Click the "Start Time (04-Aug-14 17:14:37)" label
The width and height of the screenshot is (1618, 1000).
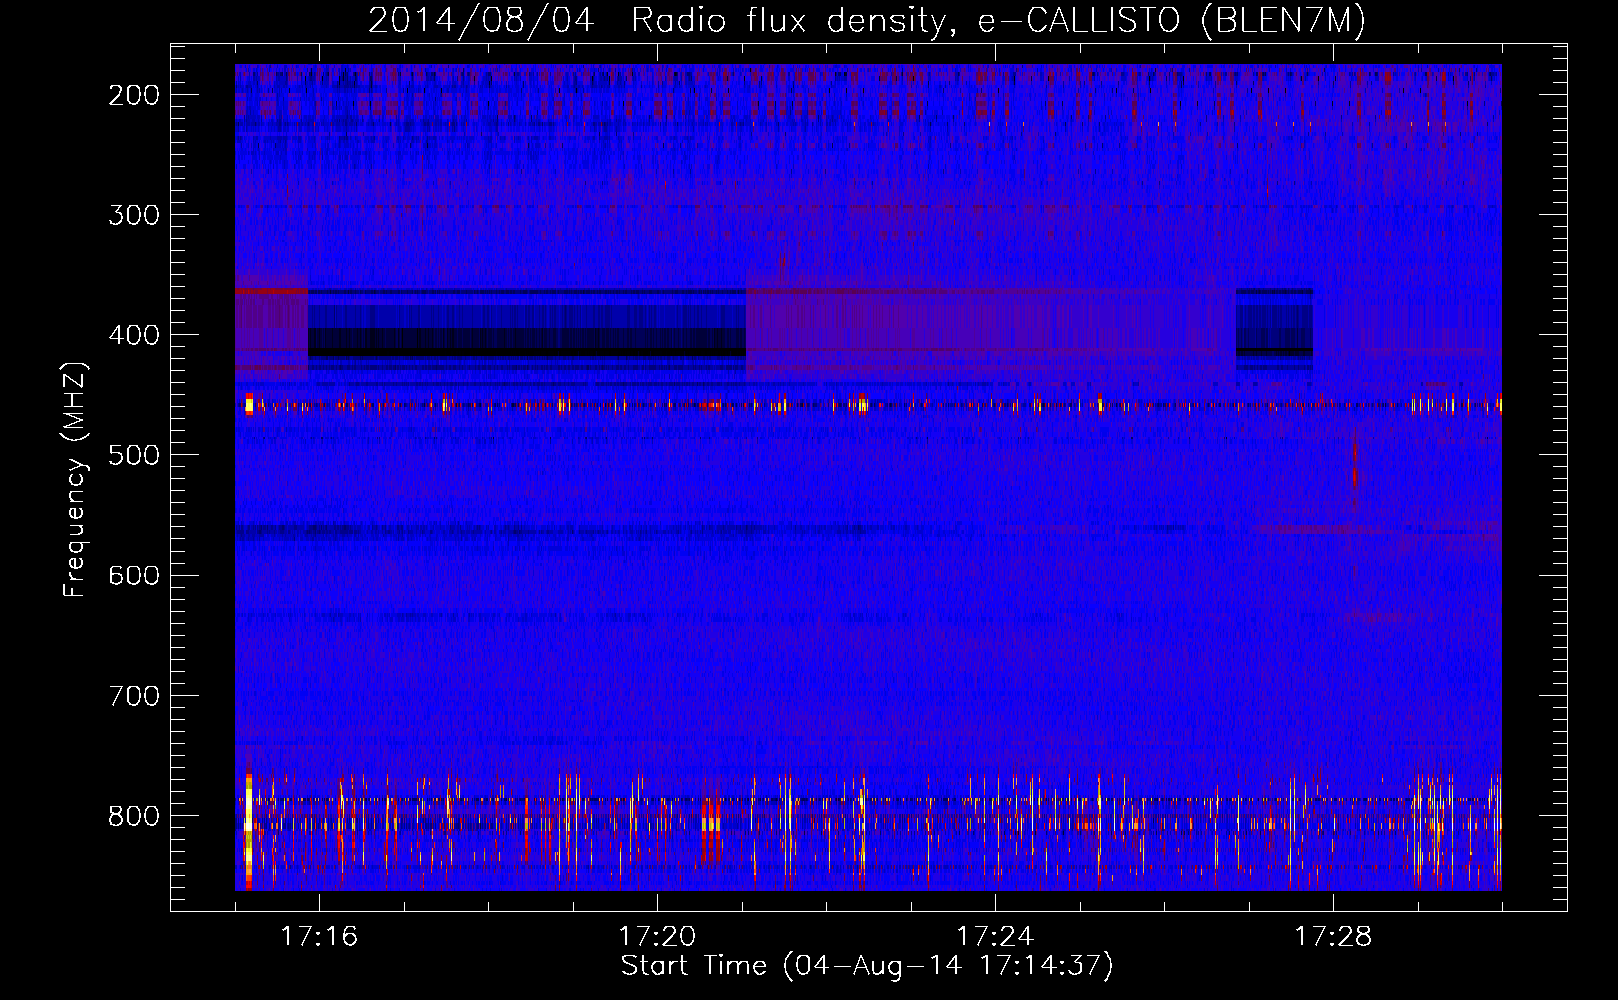tap(867, 966)
